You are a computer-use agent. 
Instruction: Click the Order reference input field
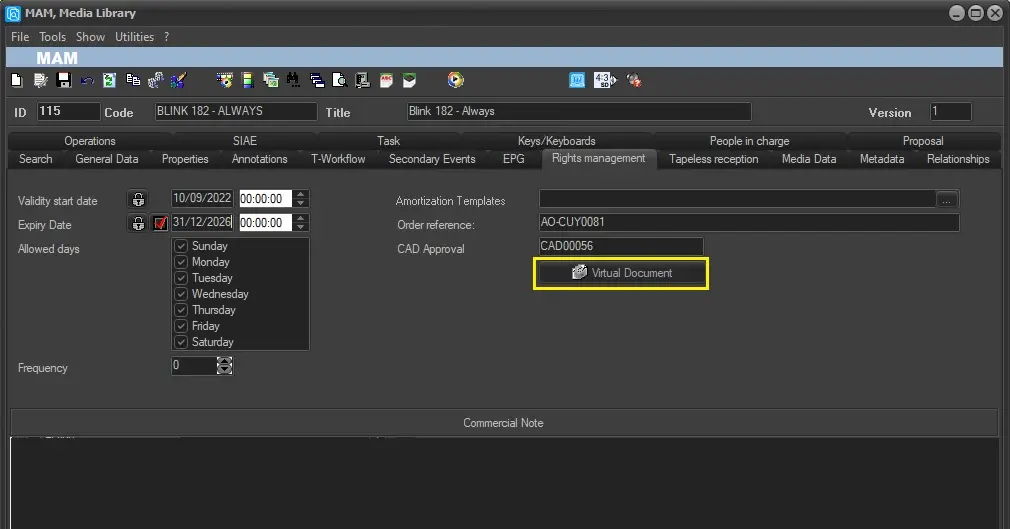(747, 223)
